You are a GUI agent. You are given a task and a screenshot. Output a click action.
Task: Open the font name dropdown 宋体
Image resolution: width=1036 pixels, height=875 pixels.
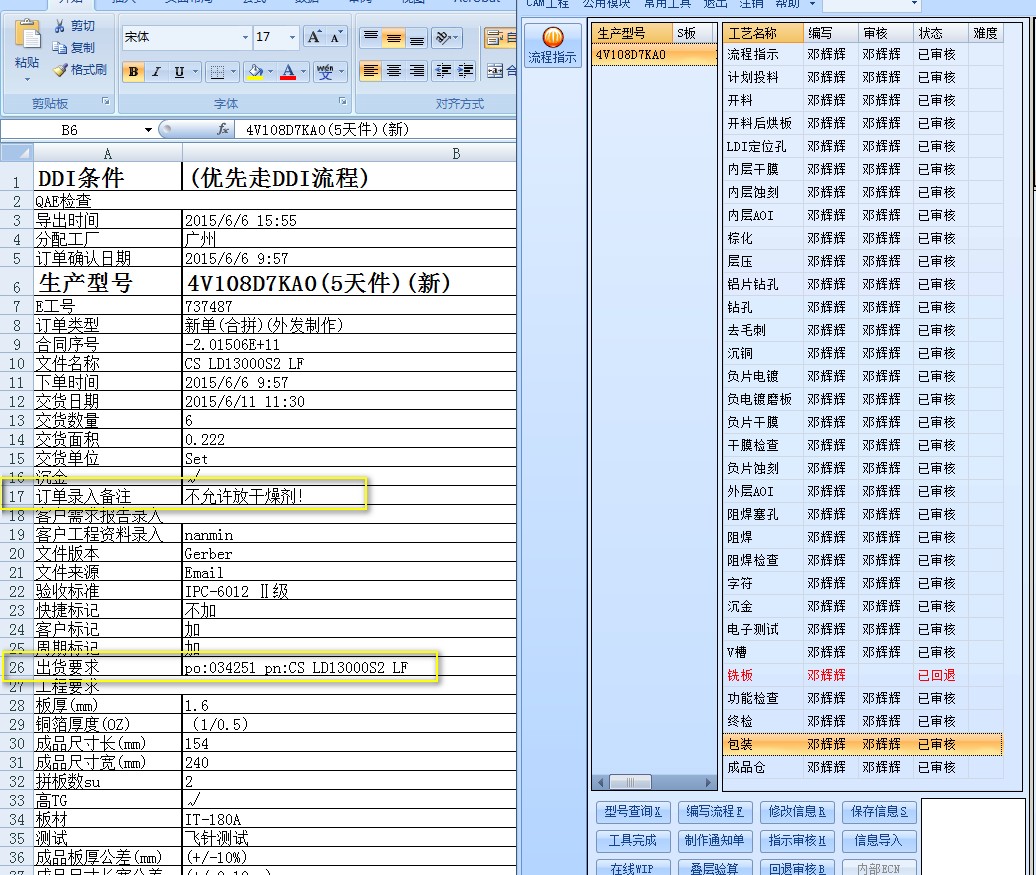(x=245, y=37)
